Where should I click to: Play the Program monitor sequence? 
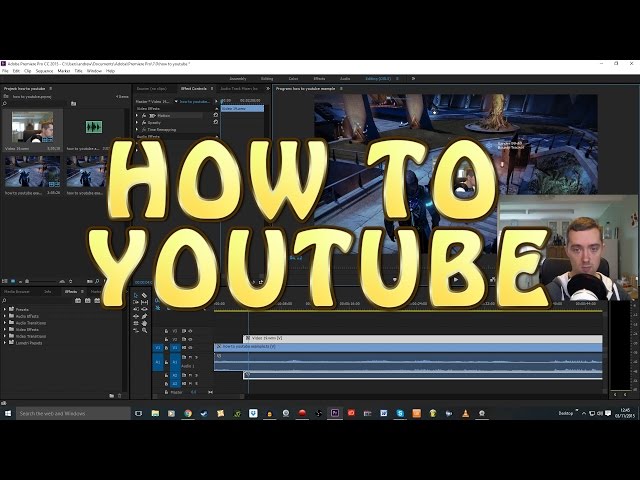point(456,280)
